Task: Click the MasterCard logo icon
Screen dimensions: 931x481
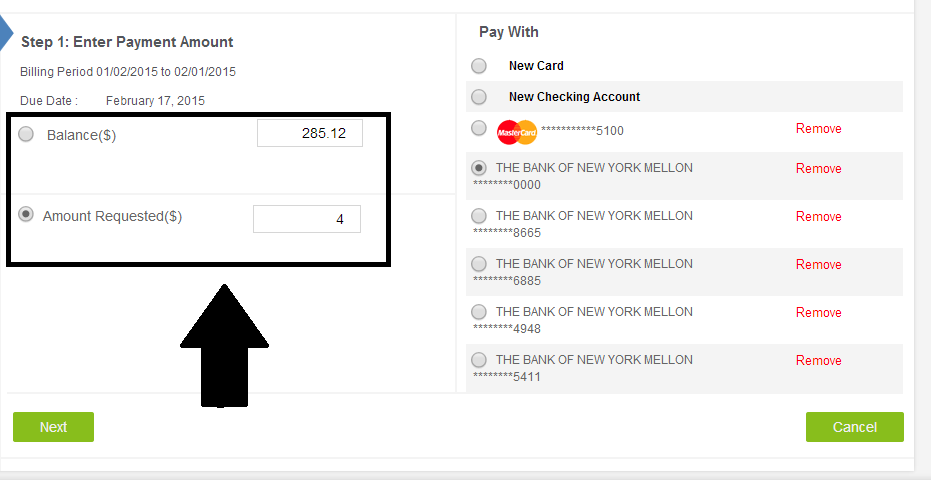Action: [517, 131]
